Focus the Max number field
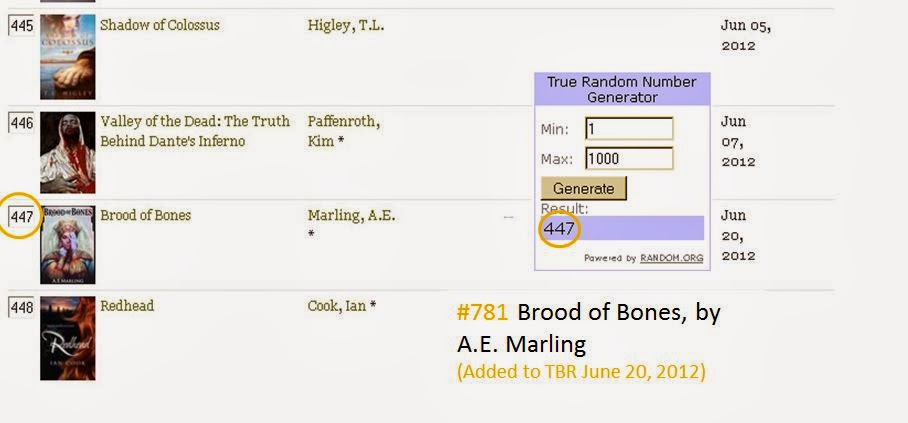The width and height of the screenshot is (908, 423). [629, 158]
